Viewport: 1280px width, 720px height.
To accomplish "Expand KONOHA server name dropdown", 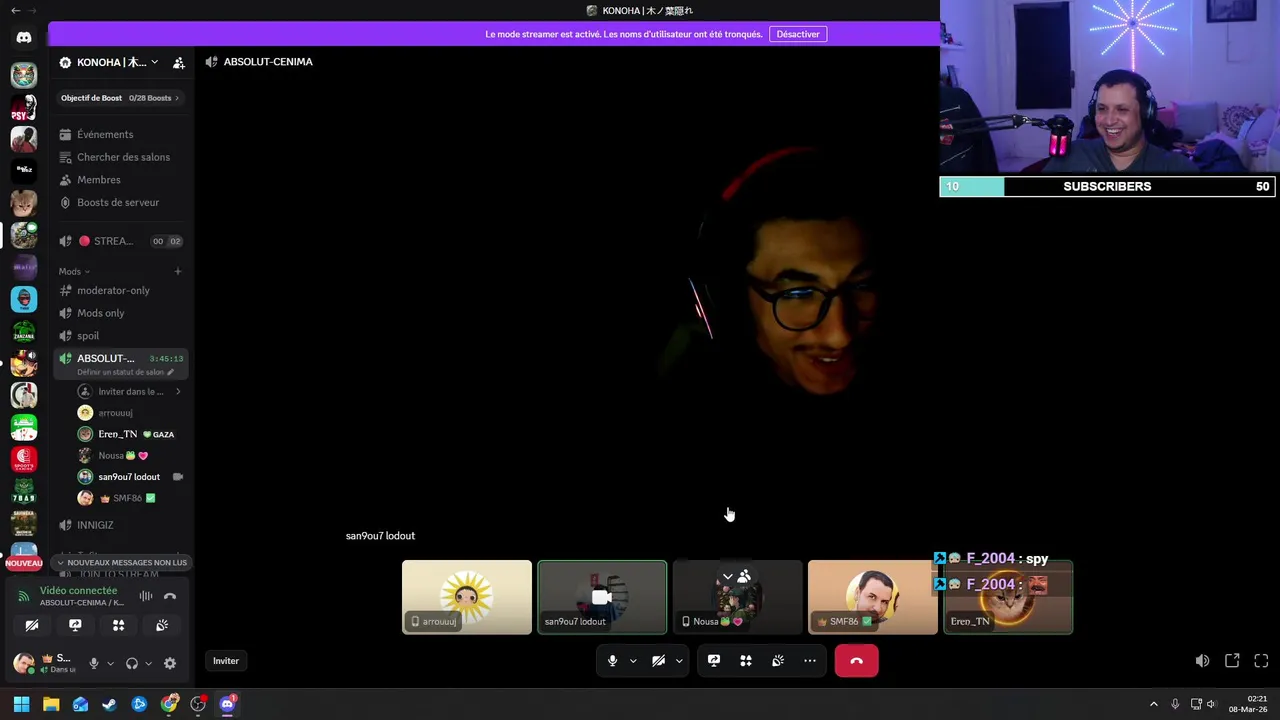I will 154,62.
